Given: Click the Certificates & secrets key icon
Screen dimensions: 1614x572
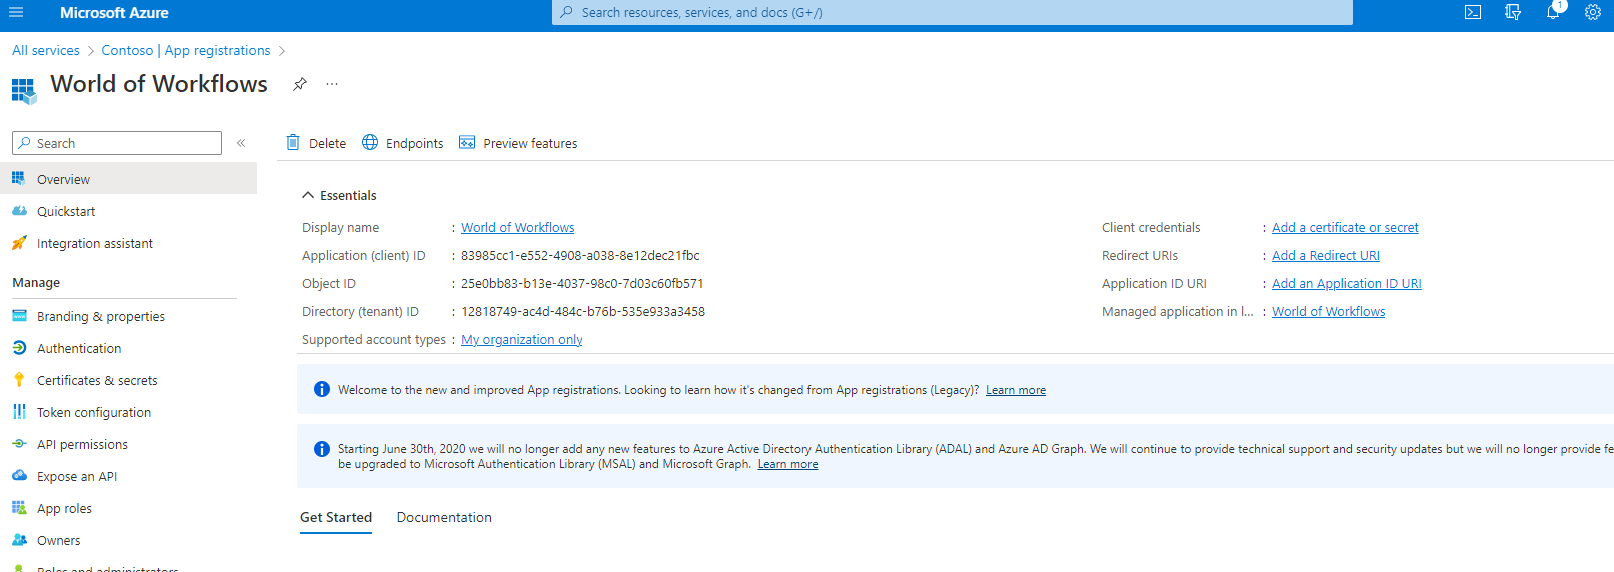Looking at the screenshot, I should coord(19,380).
